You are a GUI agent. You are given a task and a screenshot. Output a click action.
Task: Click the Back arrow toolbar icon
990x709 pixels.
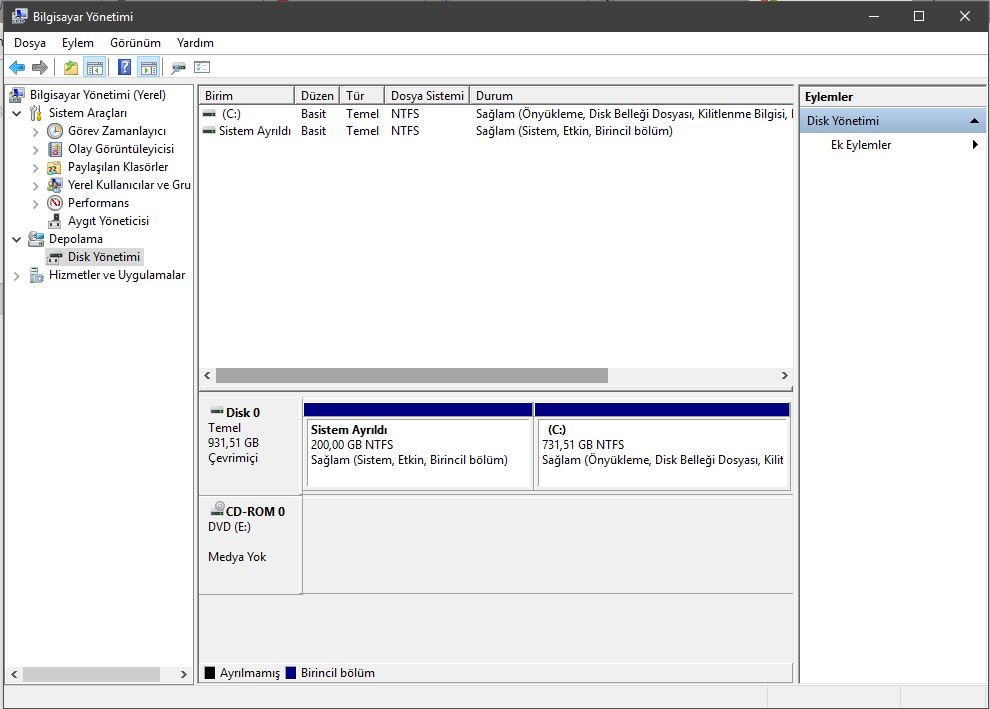pyautogui.click(x=17, y=67)
